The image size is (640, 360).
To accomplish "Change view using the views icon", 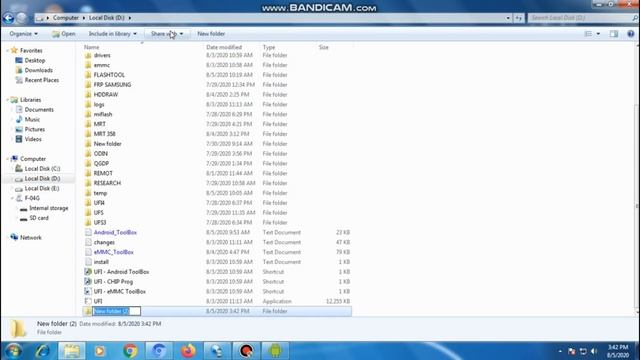I will [588, 34].
